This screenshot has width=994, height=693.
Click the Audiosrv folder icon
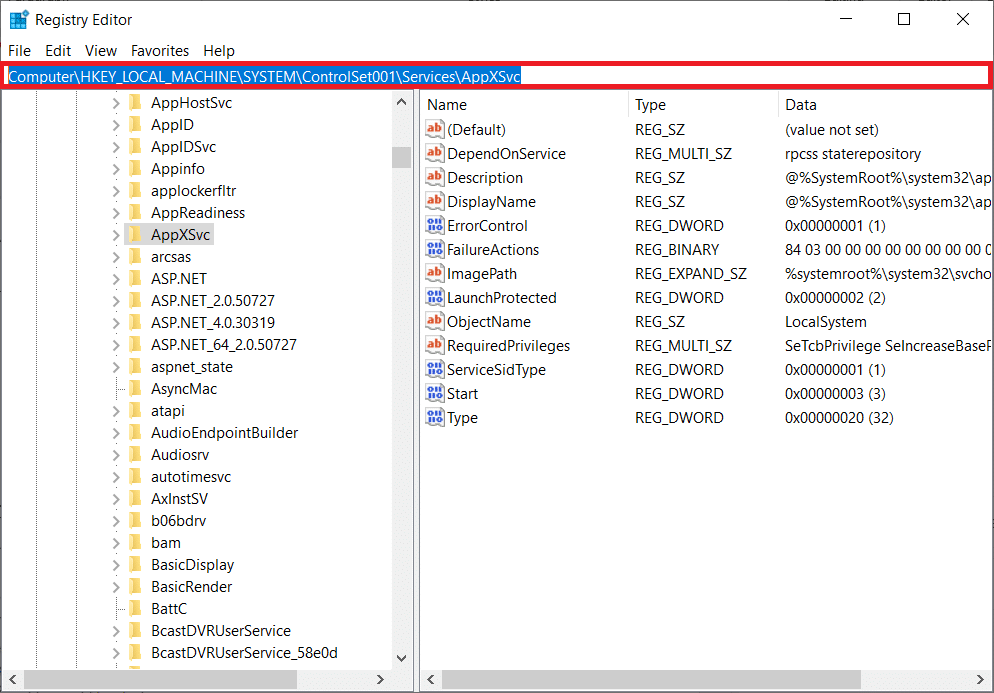pyautogui.click(x=135, y=455)
